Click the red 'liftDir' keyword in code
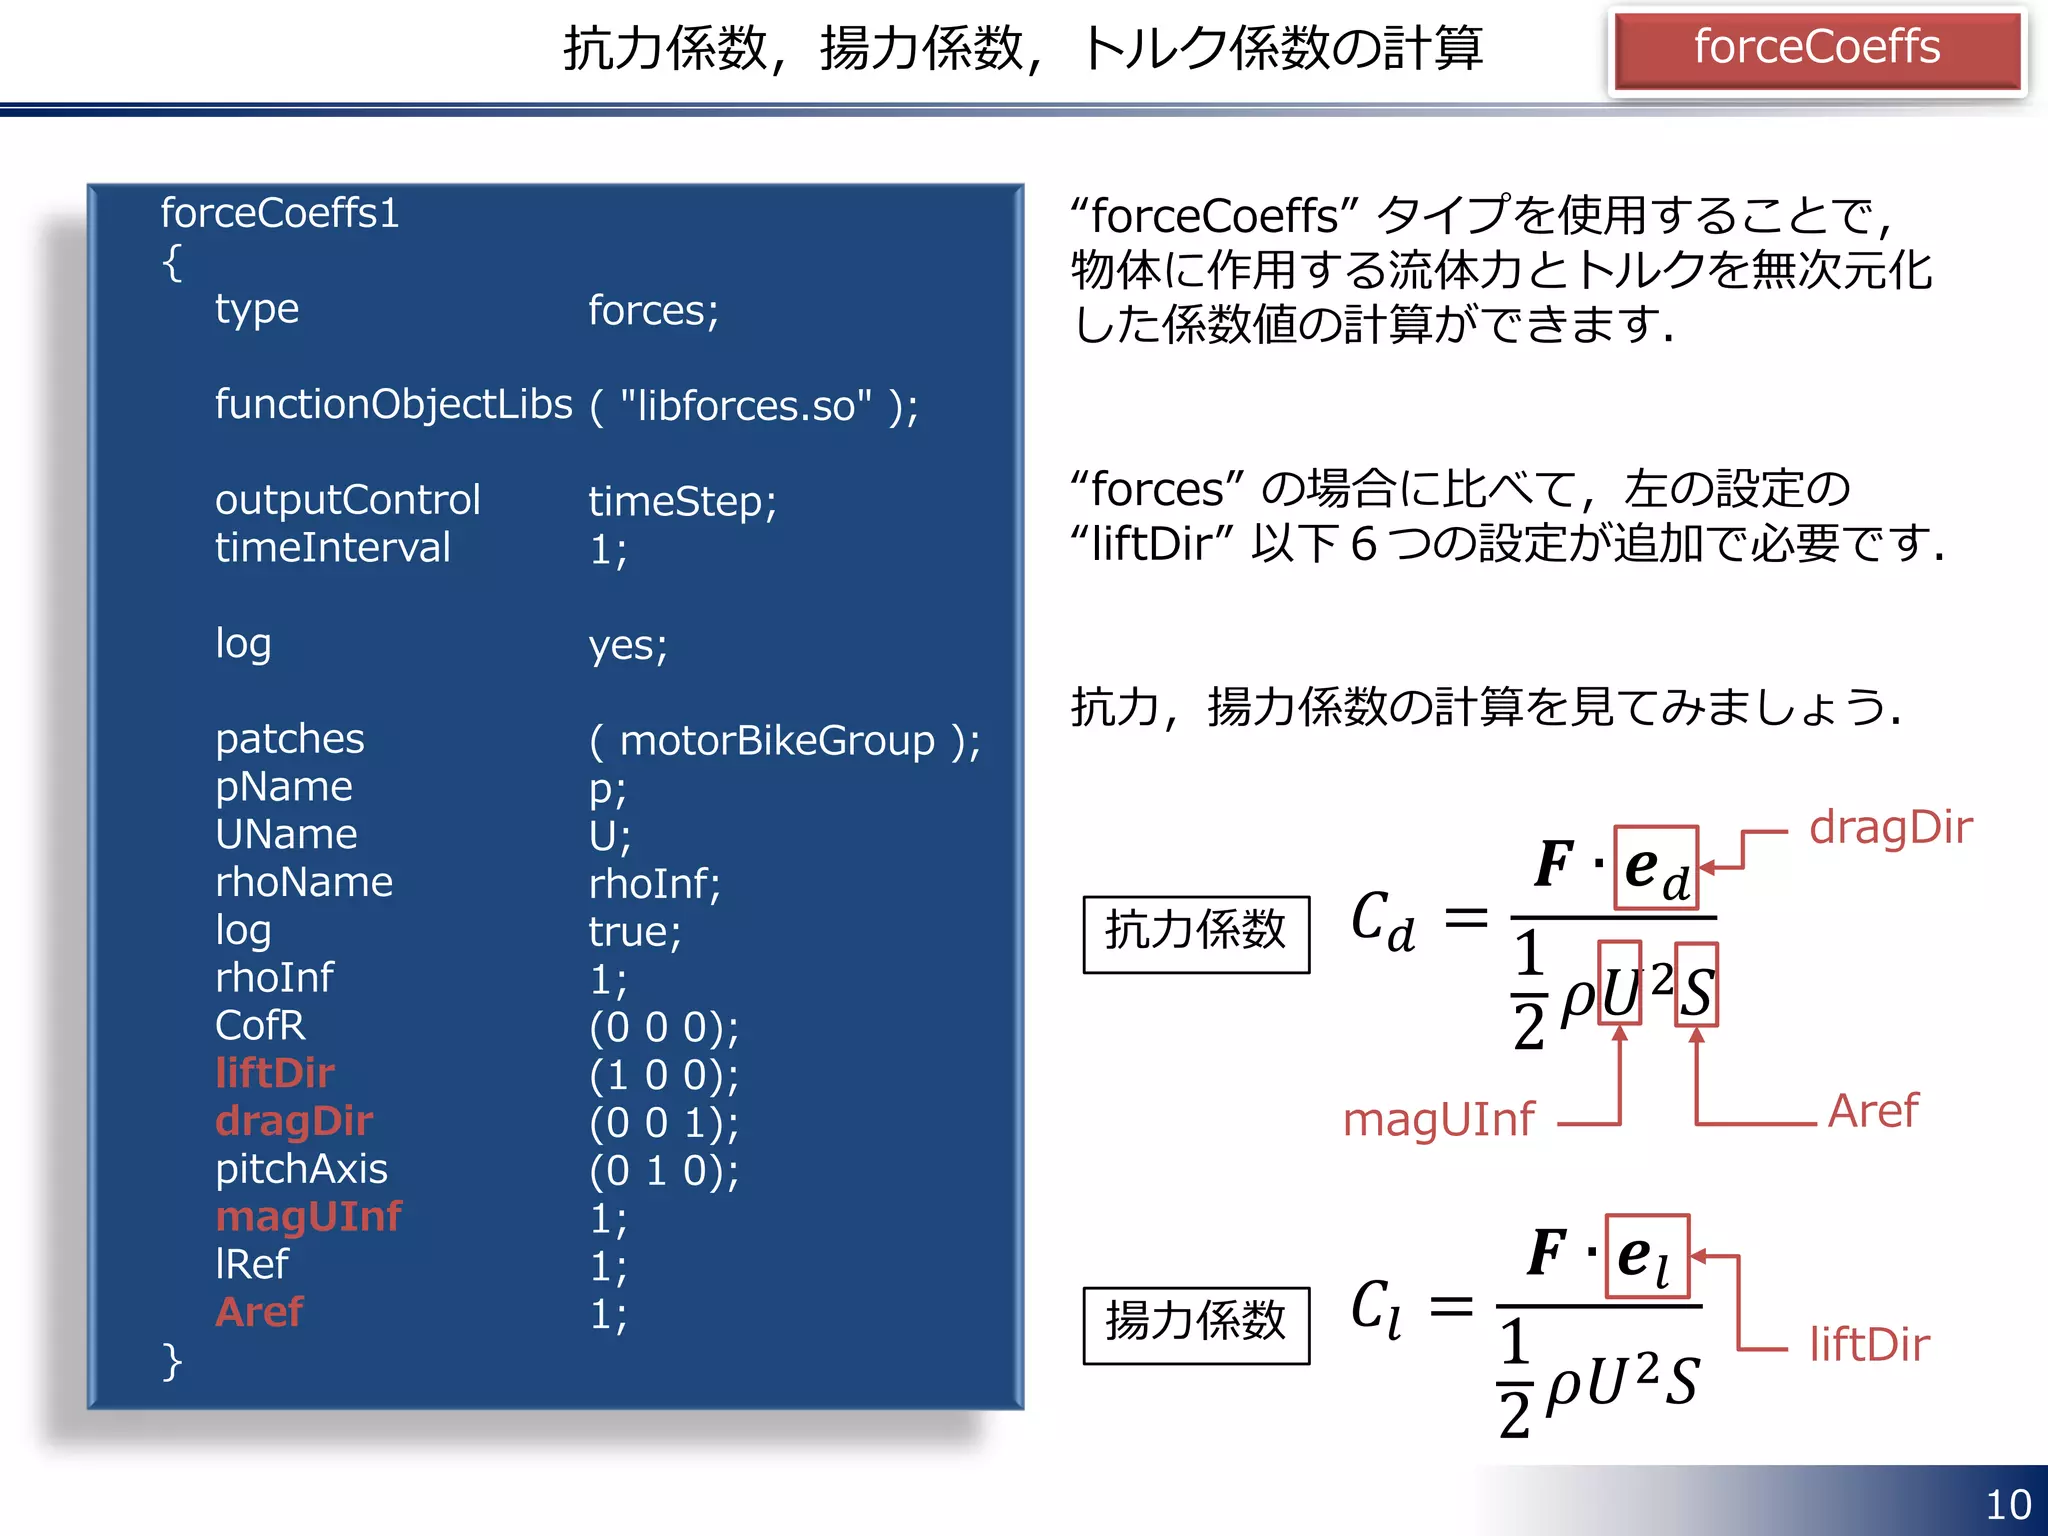 [275, 1074]
